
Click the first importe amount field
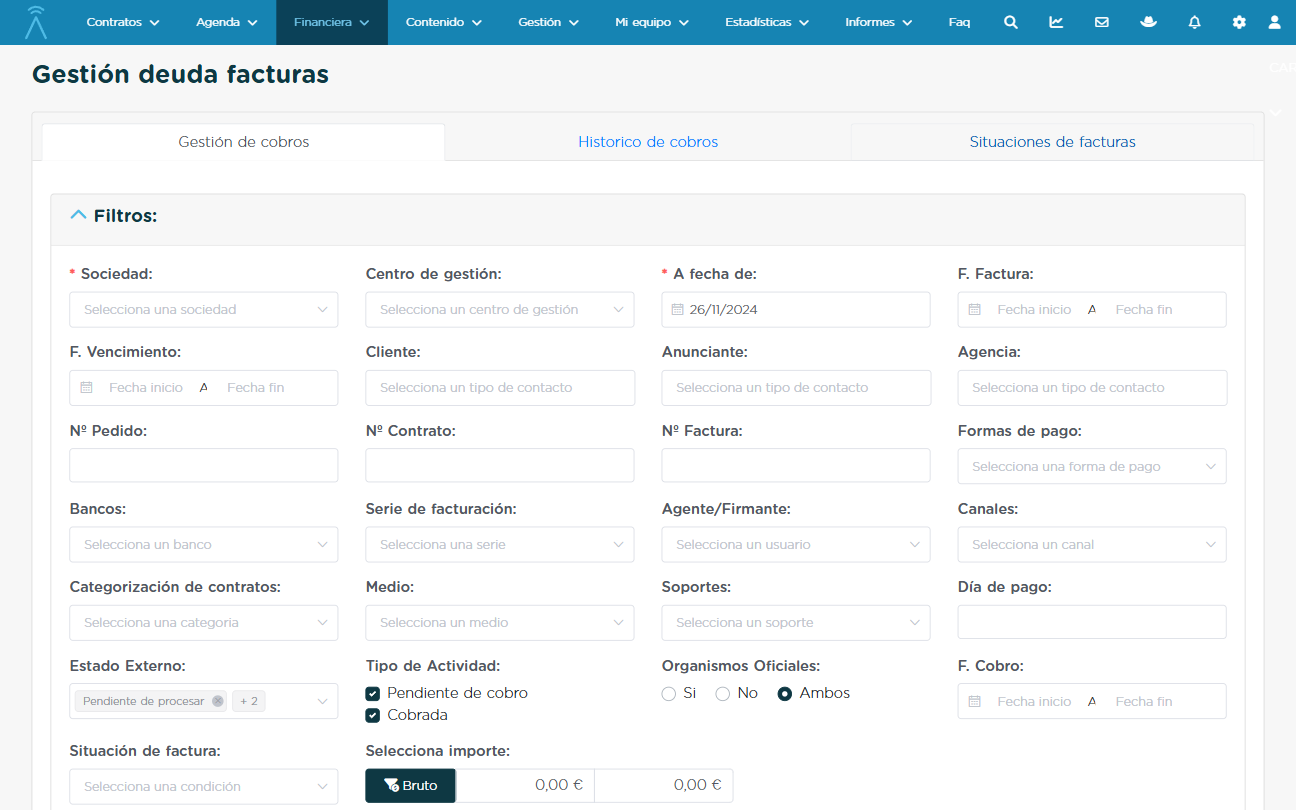tap(525, 786)
